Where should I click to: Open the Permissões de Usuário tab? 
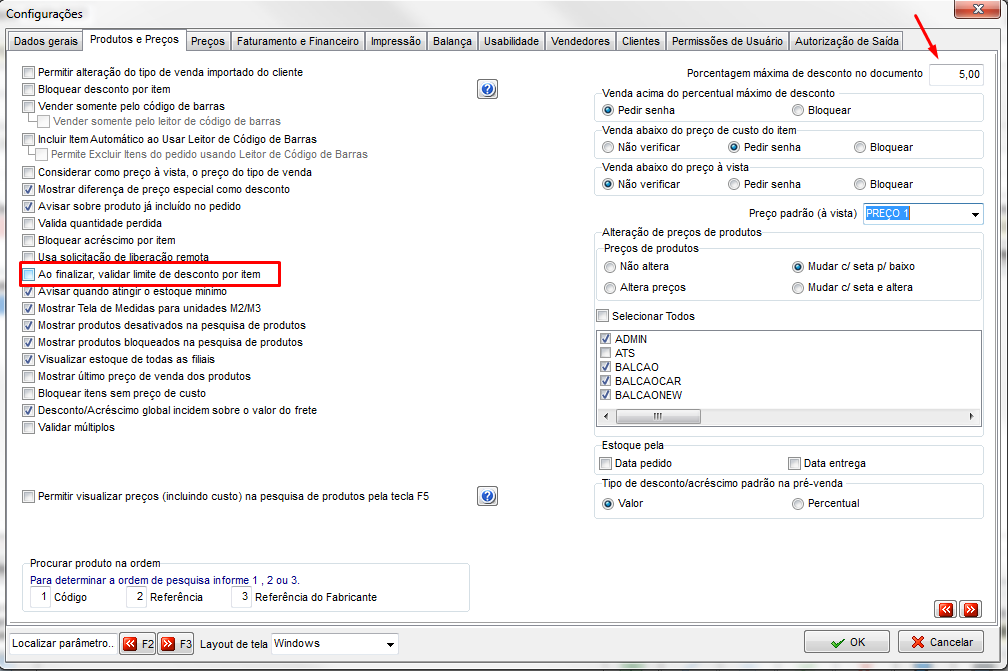pos(727,41)
